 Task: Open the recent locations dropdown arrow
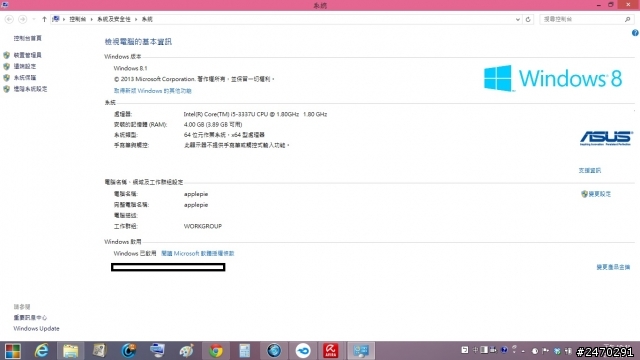(x=33, y=19)
